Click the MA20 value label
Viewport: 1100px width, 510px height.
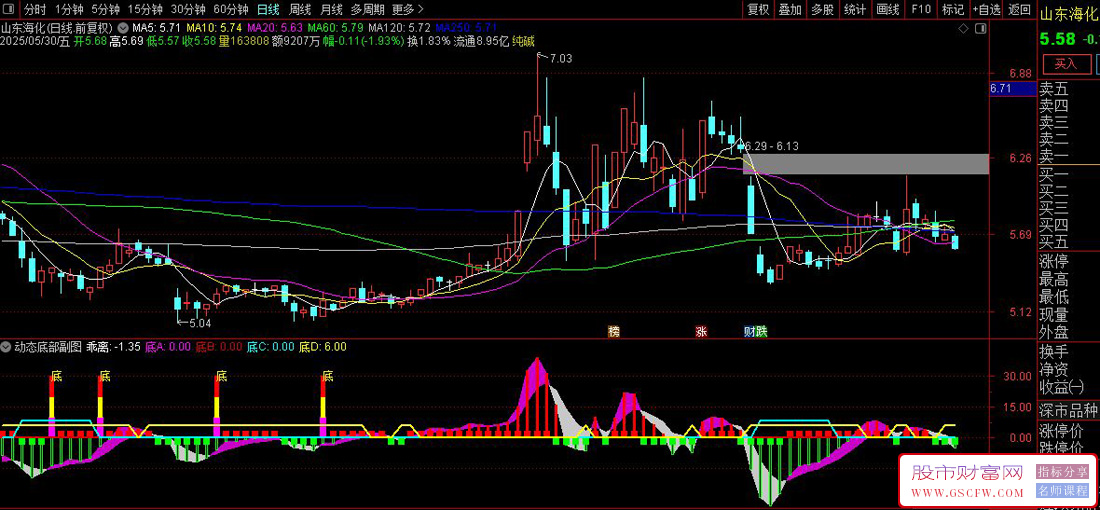click(x=275, y=28)
